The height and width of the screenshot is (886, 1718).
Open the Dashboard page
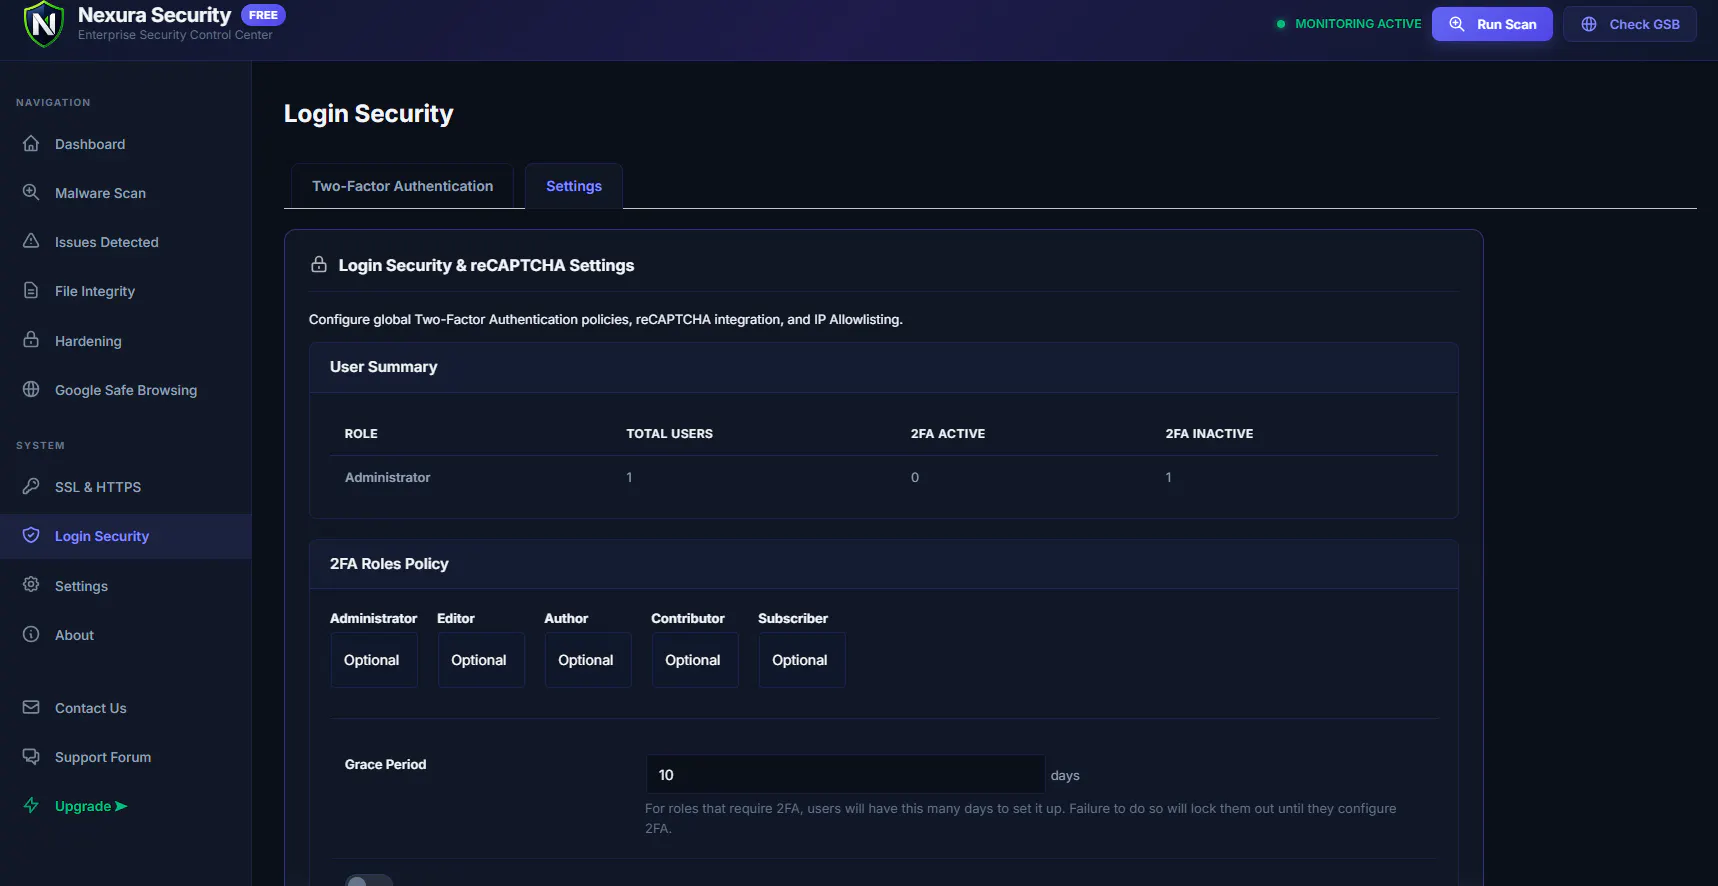(x=126, y=144)
